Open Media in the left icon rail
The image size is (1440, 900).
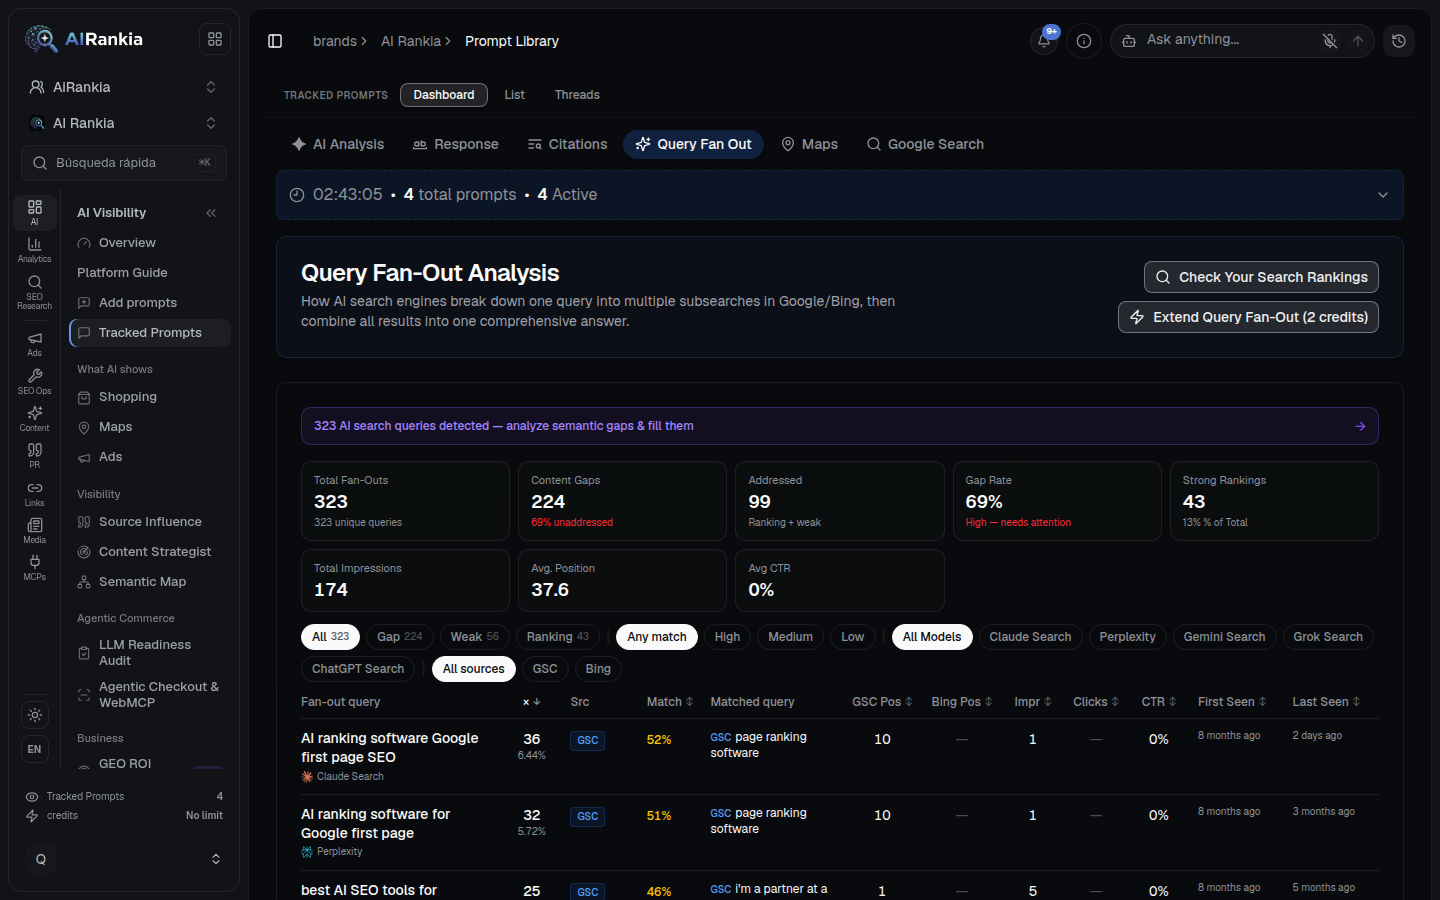[x=34, y=531]
